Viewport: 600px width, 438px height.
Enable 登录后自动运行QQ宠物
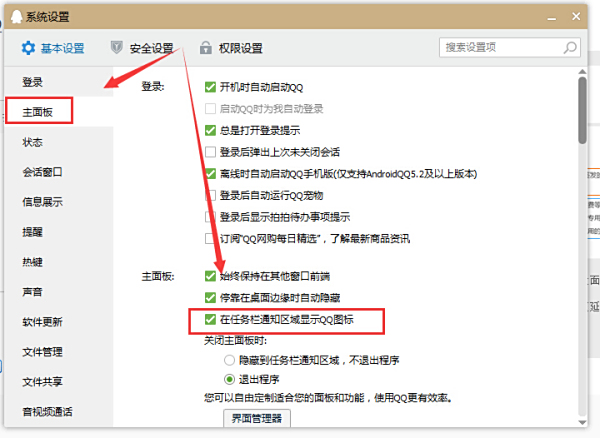[x=210, y=195]
